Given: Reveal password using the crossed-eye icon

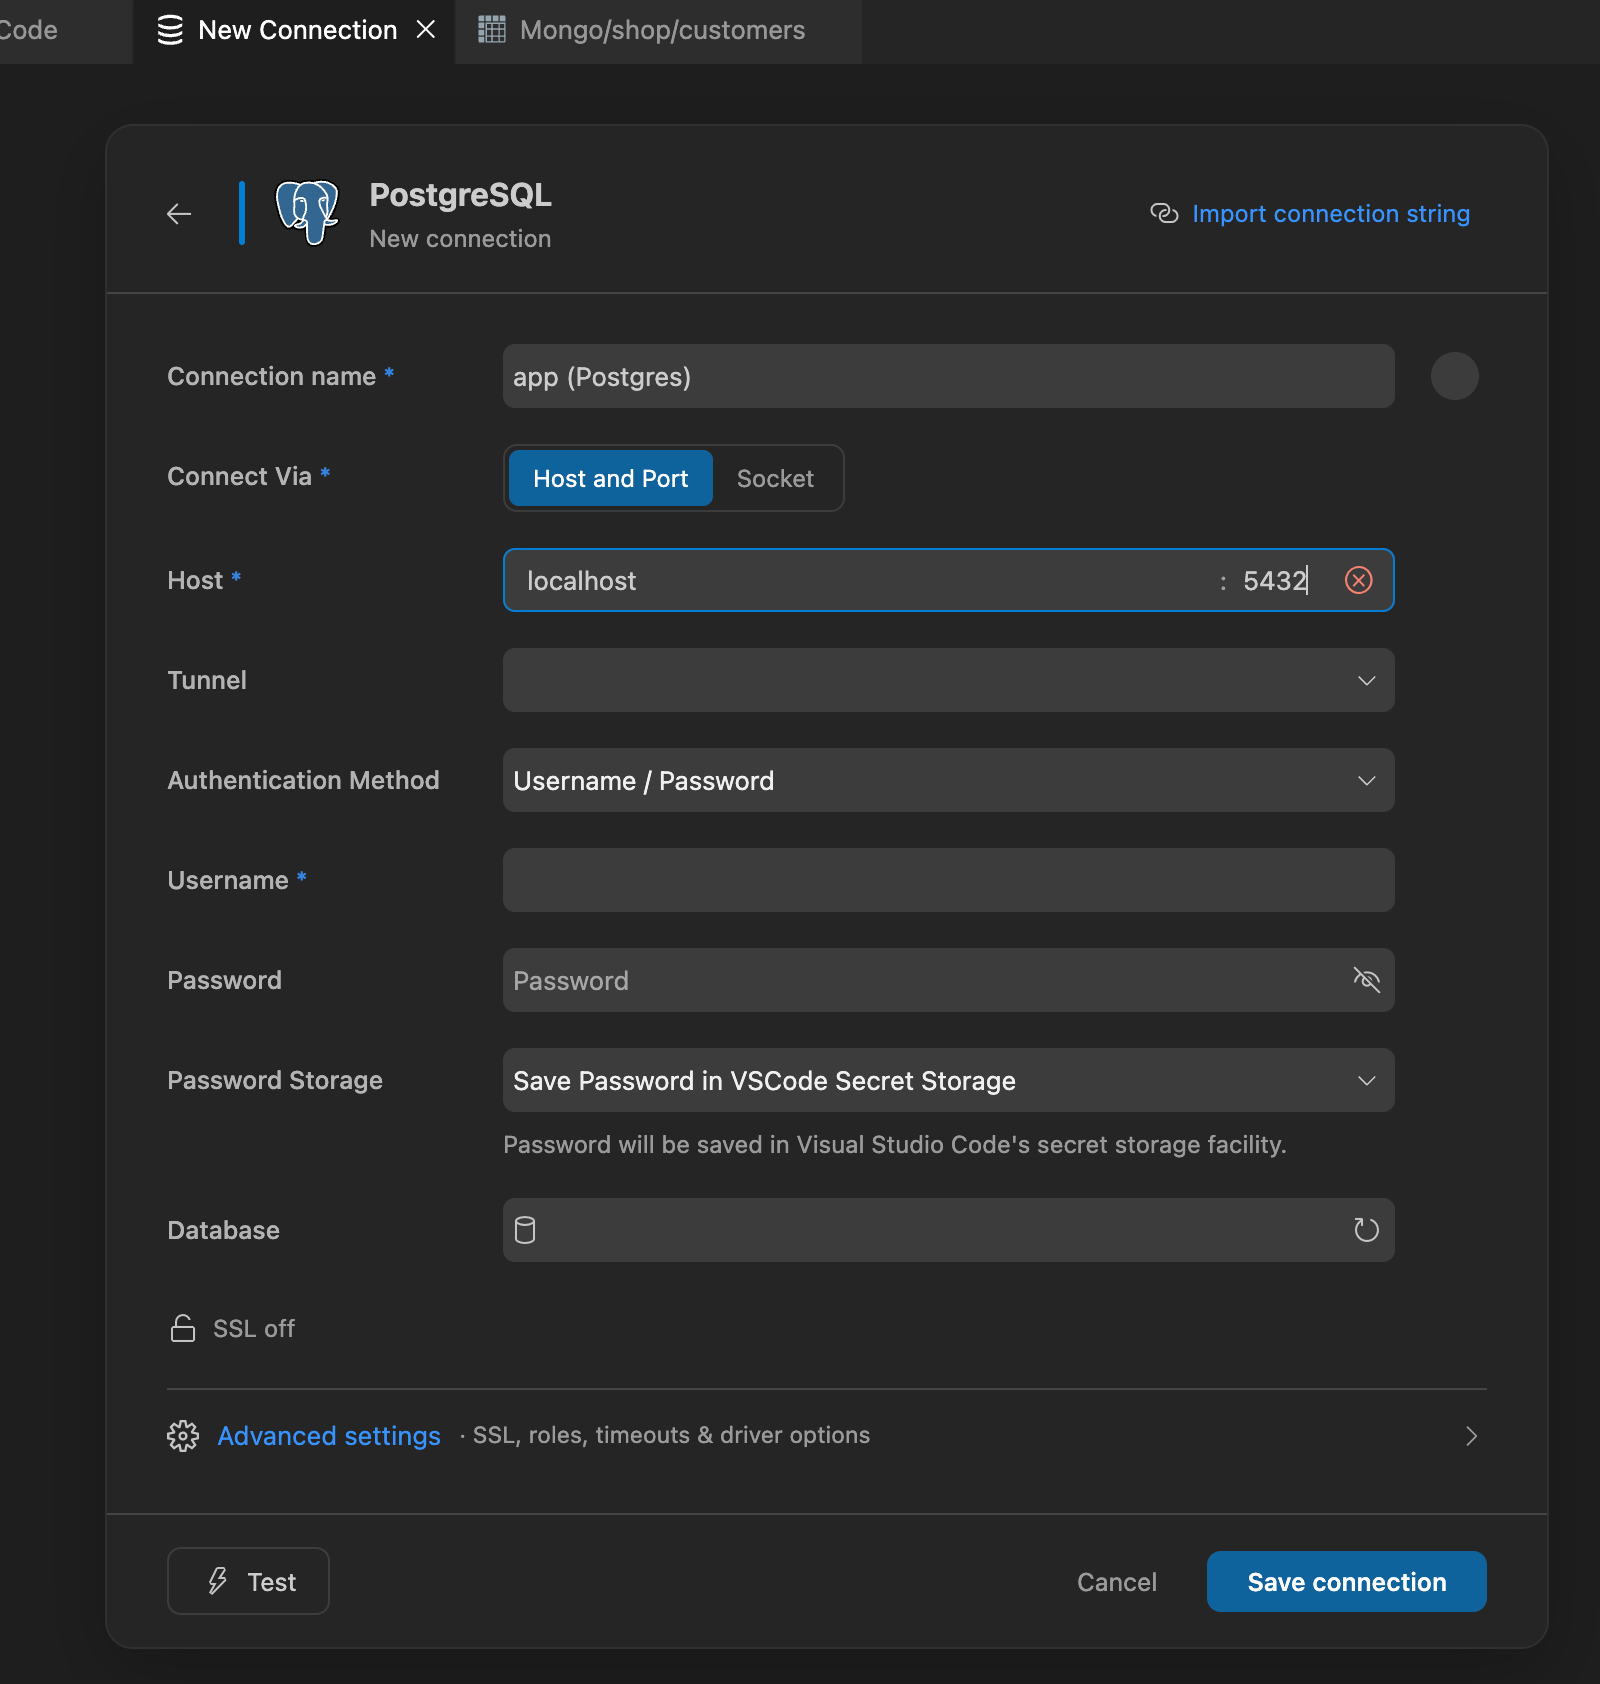Looking at the screenshot, I should tap(1366, 980).
